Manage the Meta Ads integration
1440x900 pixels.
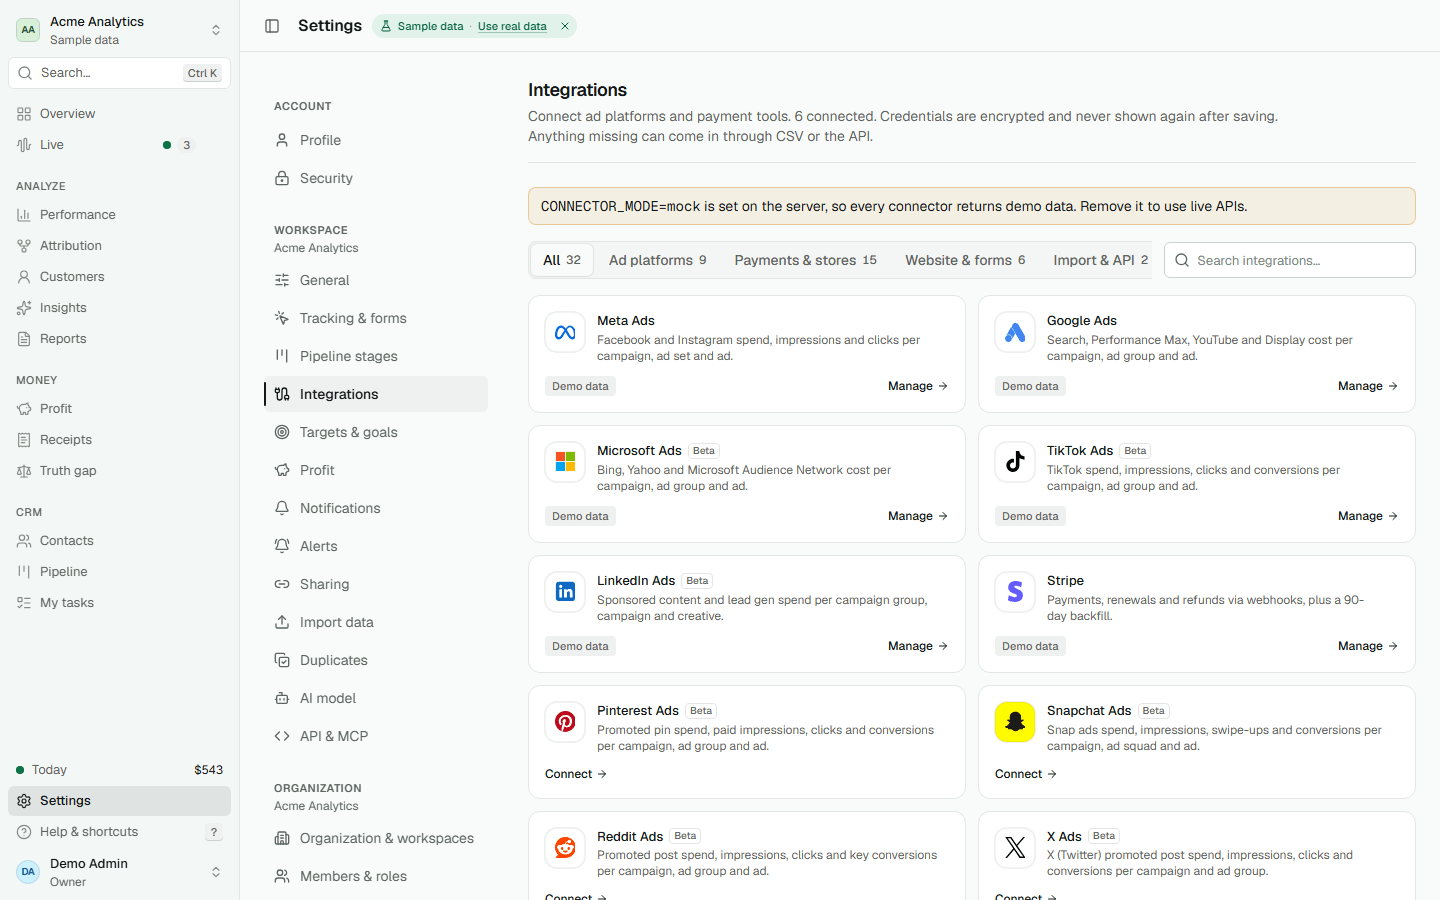tap(918, 386)
